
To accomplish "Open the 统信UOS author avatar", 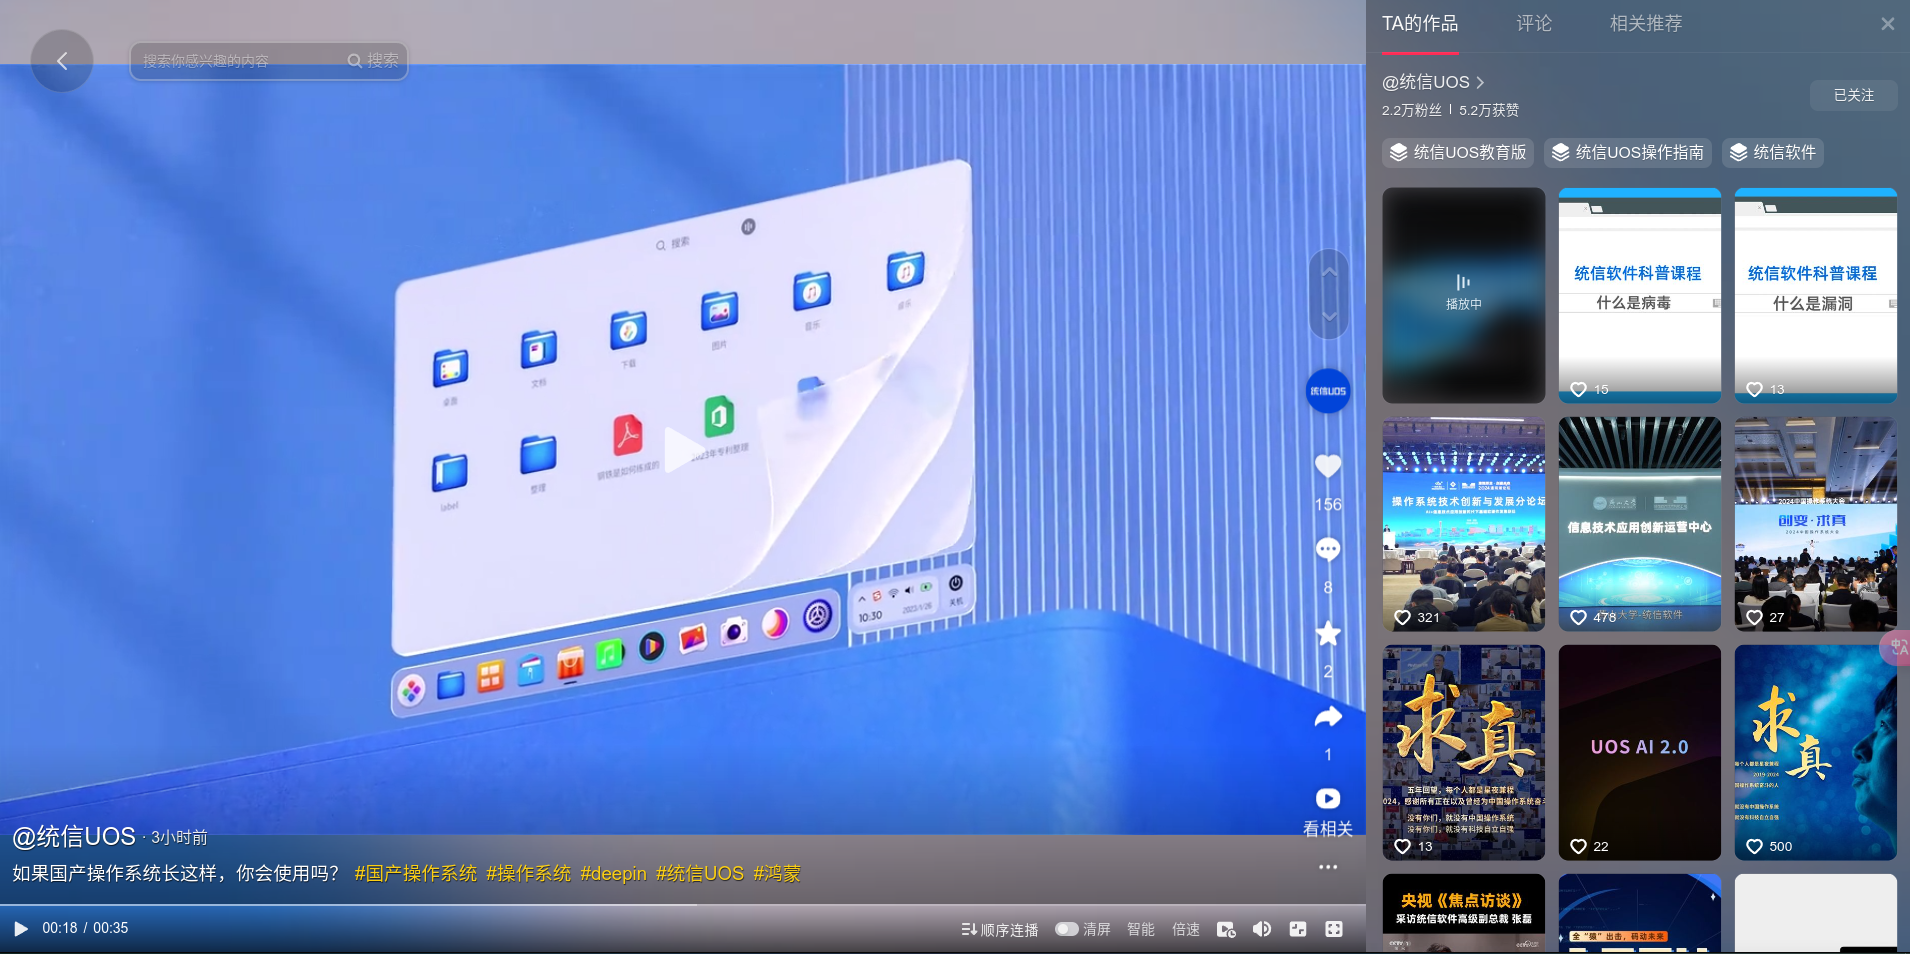I will (x=1328, y=391).
